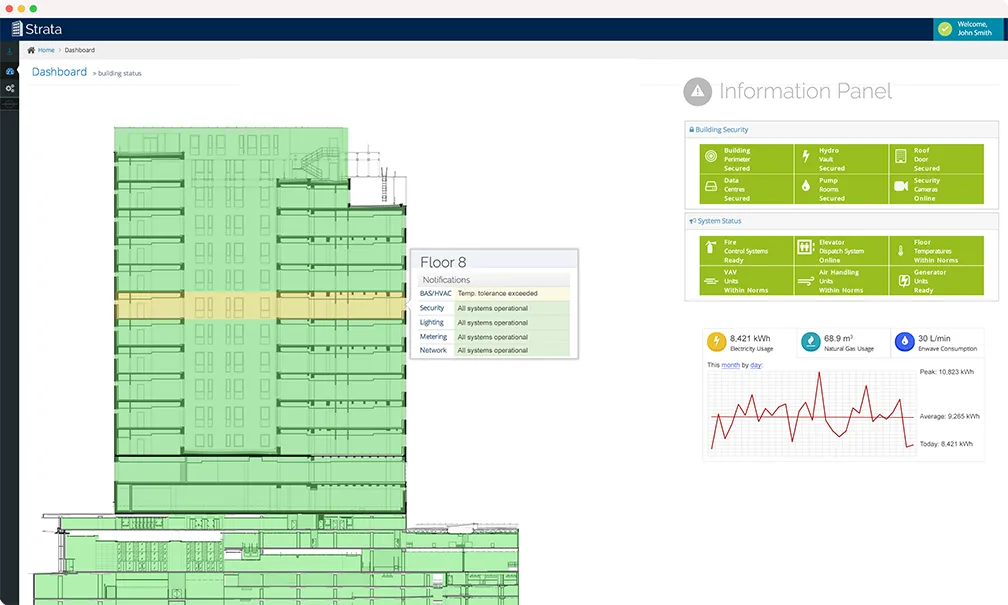Click the day link above the chart
1008x605 pixels.
756,365
